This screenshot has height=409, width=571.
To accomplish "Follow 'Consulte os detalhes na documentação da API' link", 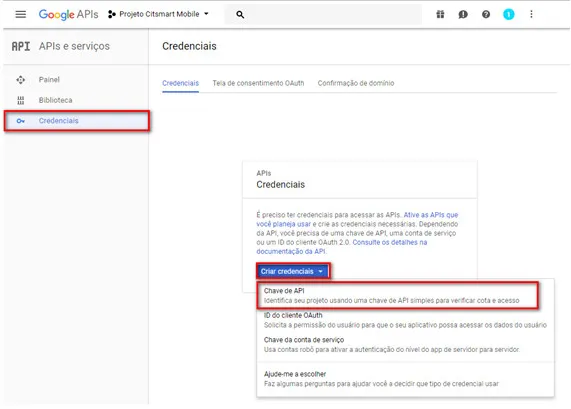I will point(342,247).
